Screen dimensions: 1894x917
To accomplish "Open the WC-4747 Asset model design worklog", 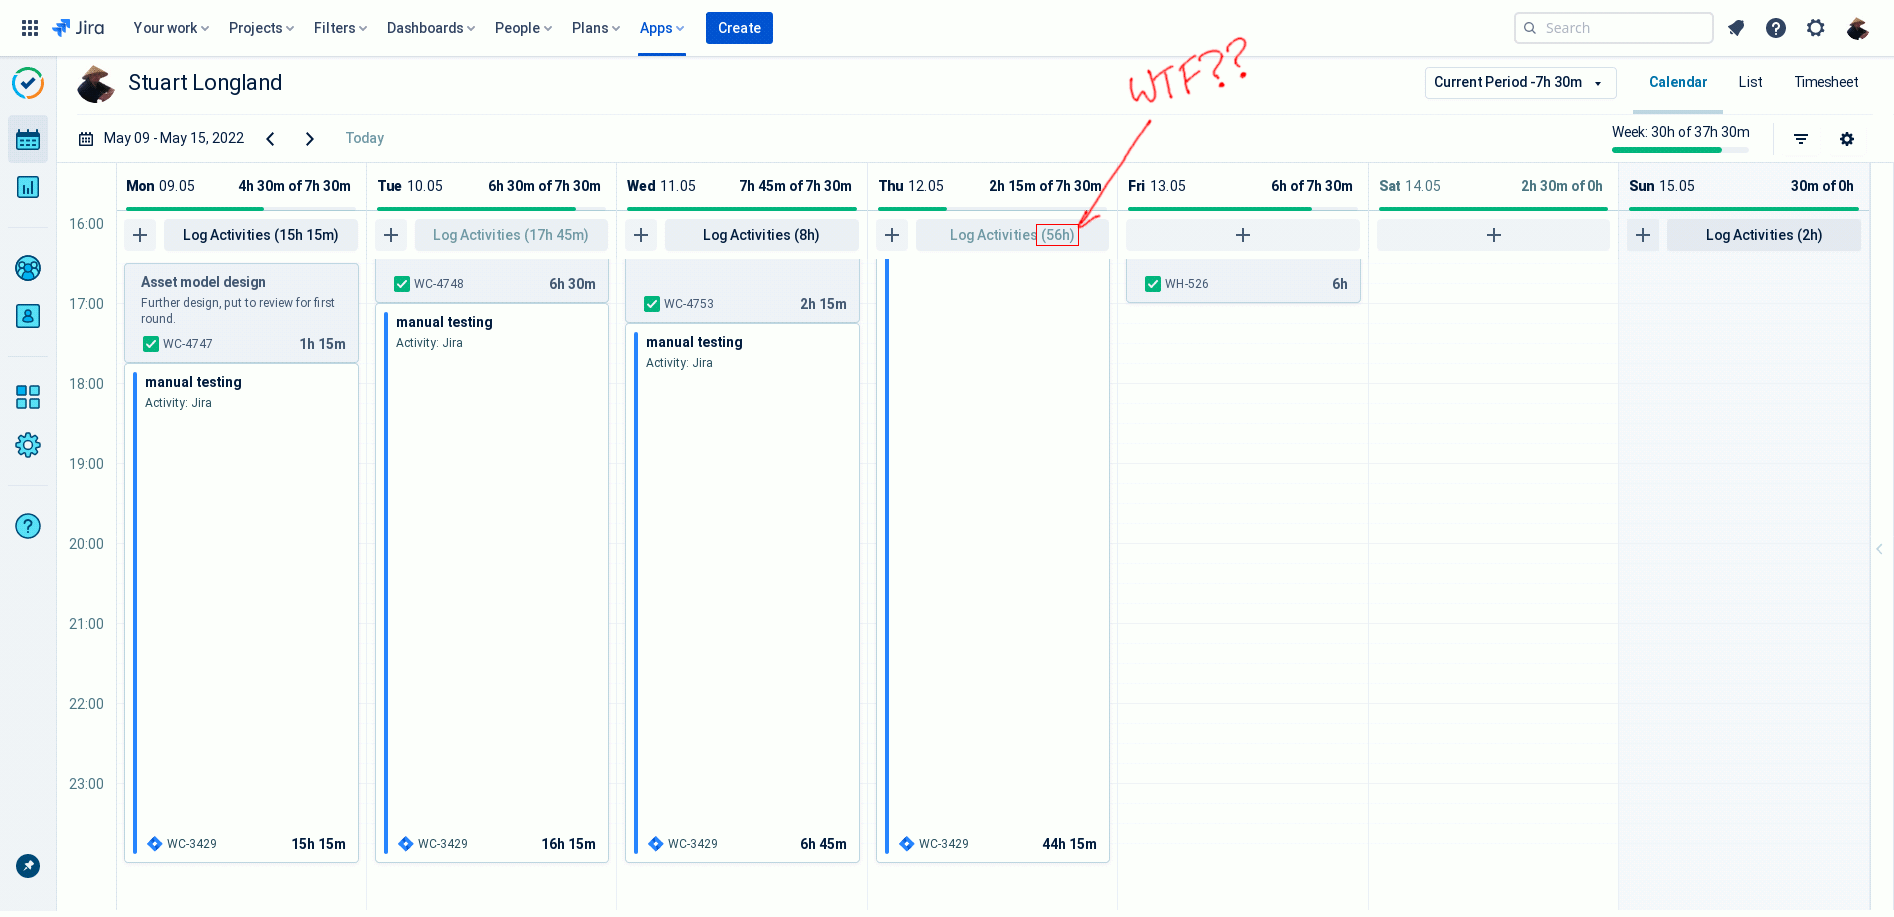I will (x=241, y=312).
